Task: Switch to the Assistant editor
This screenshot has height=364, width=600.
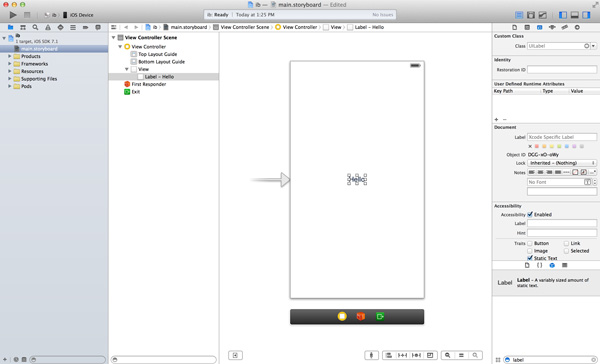Action: (x=531, y=15)
